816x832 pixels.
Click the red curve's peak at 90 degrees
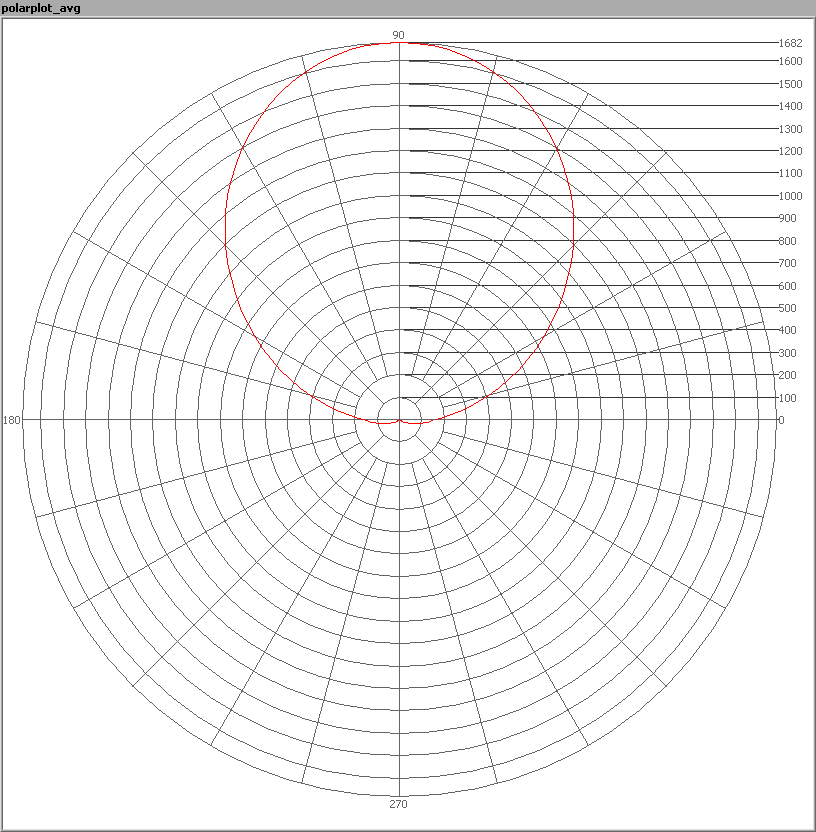point(400,43)
